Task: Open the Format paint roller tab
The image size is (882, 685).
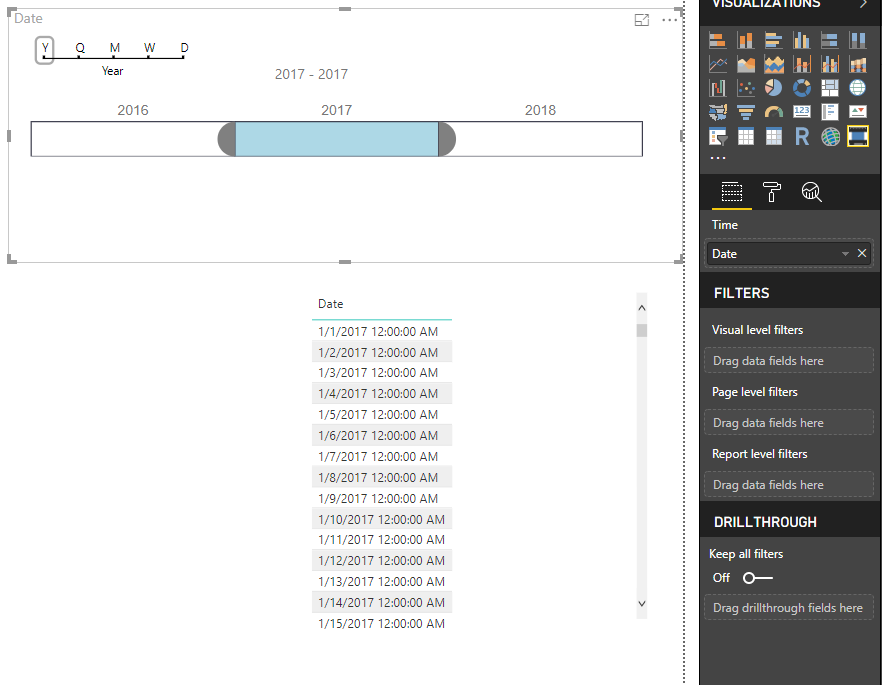Action: 771,192
